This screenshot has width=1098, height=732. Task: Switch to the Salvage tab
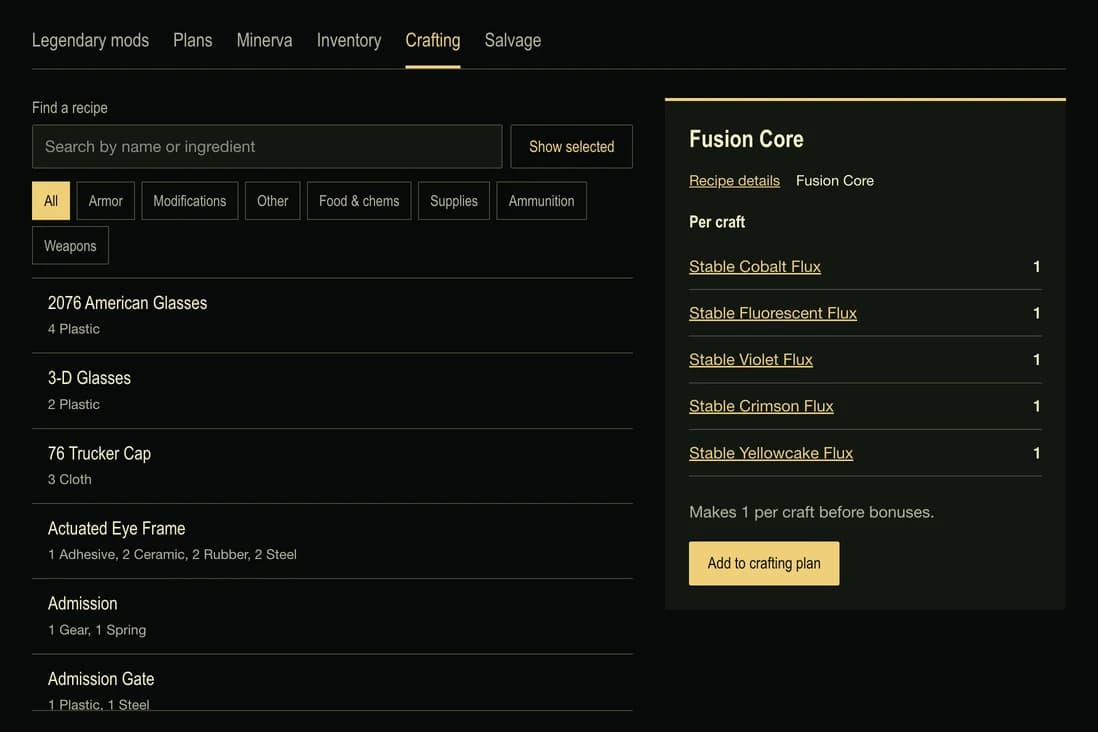click(x=513, y=41)
